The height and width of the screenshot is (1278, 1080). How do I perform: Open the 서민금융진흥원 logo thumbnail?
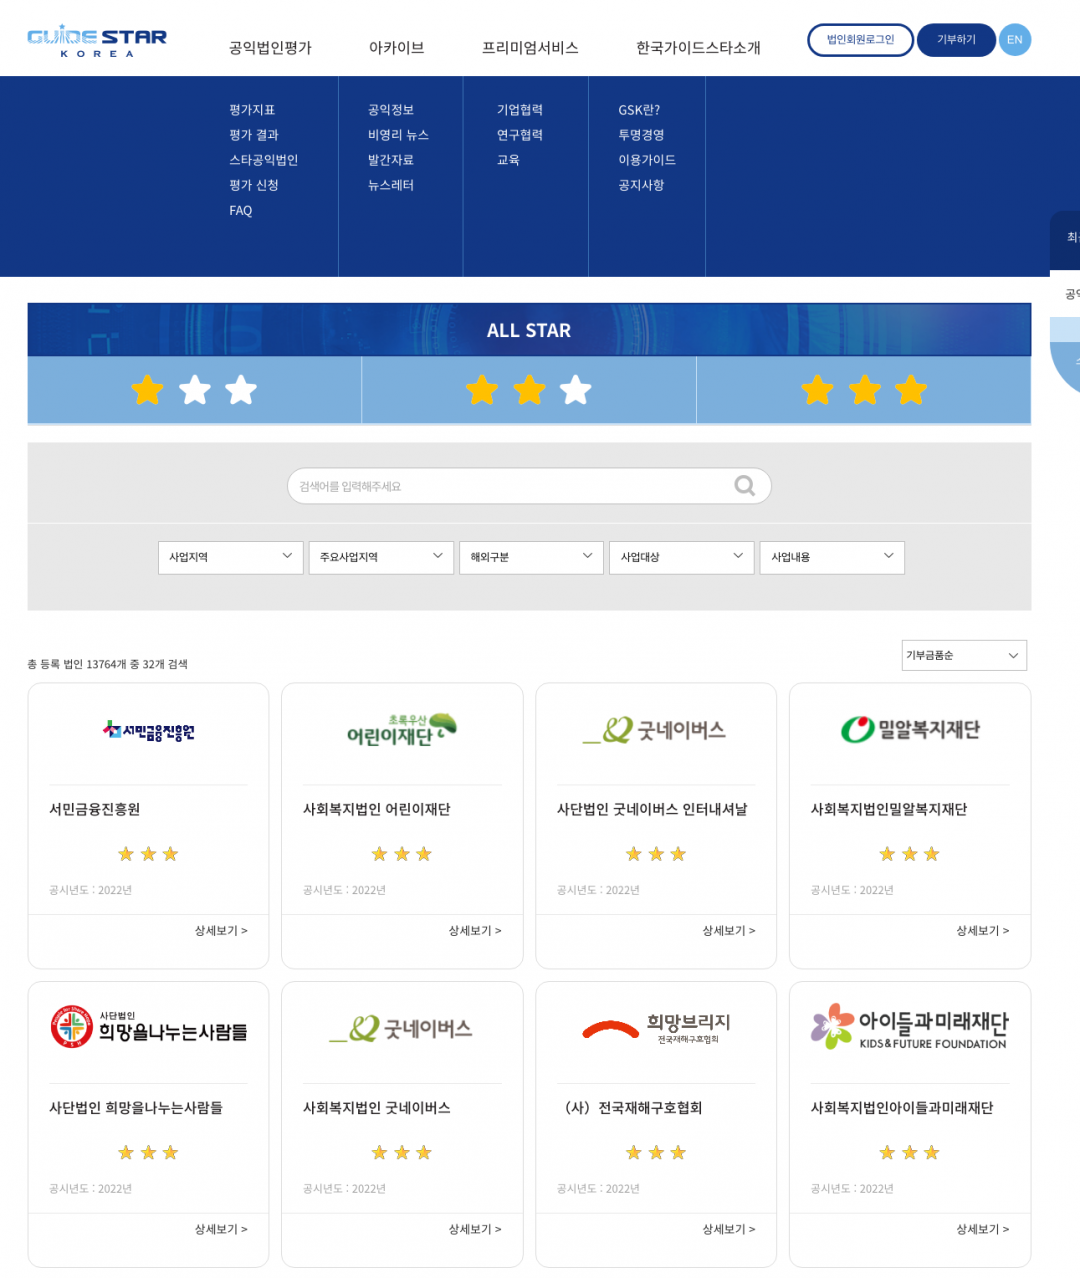click(148, 731)
